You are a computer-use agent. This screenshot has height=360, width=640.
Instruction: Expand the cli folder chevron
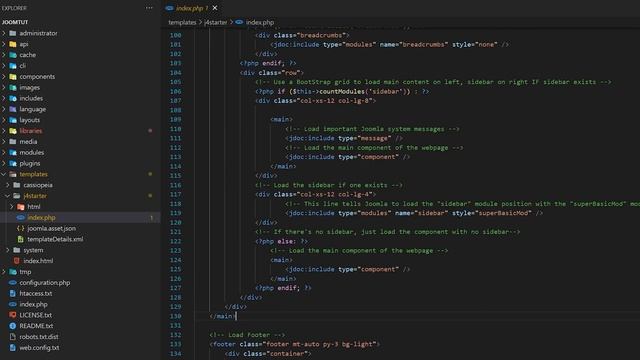4,66
